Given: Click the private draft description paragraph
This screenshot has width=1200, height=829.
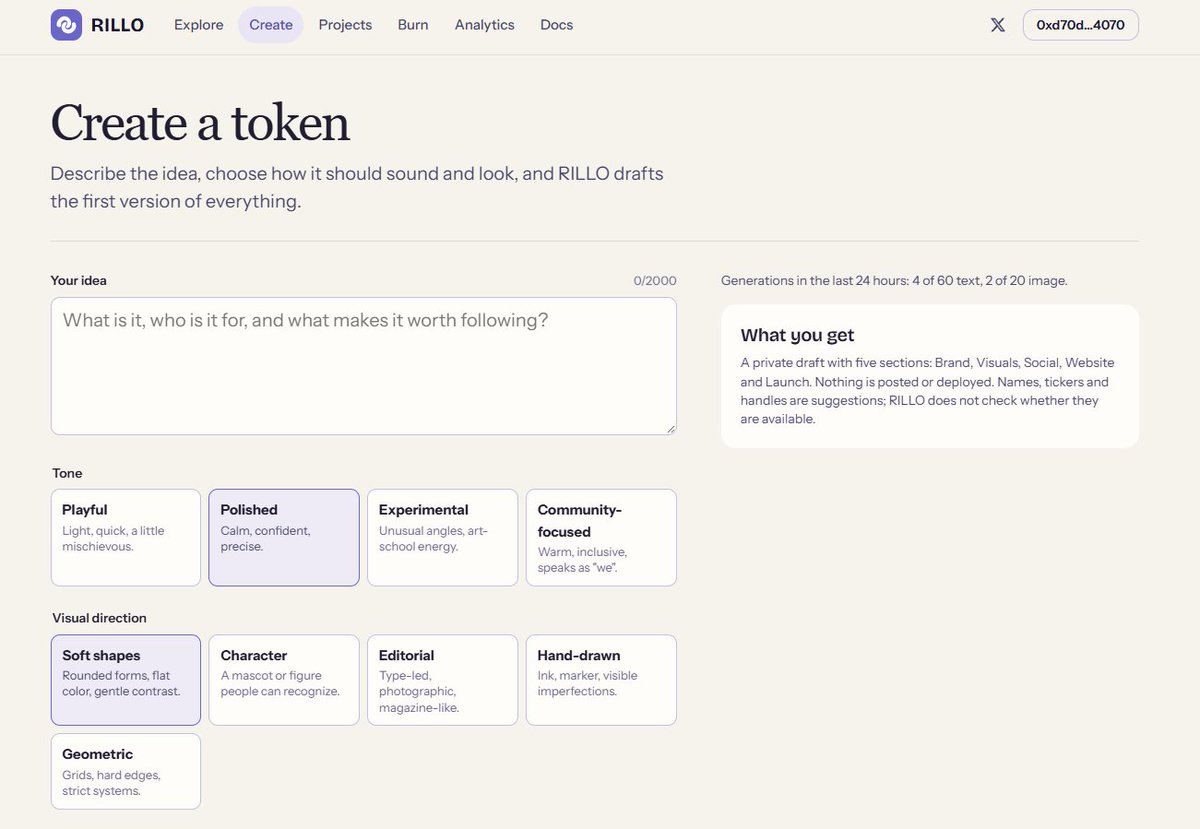Looking at the screenshot, I should pyautogui.click(x=928, y=391).
